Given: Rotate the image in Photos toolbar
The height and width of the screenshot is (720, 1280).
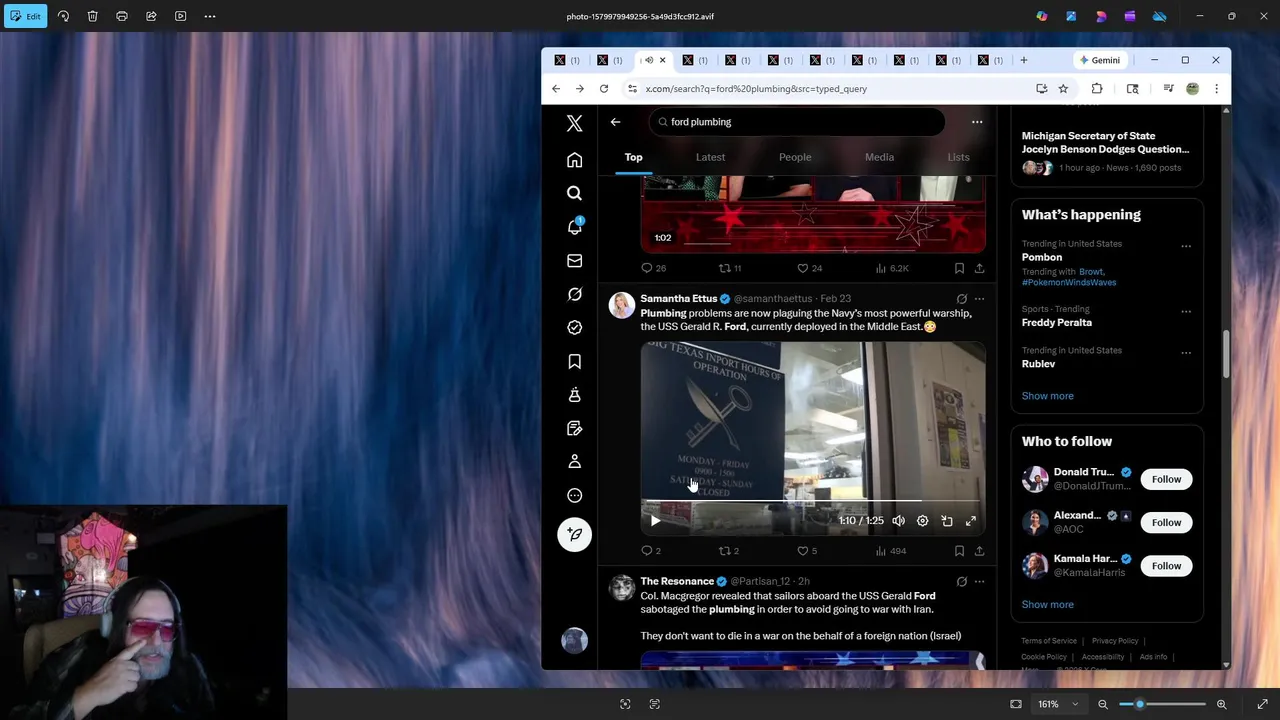Looking at the screenshot, I should (63, 16).
